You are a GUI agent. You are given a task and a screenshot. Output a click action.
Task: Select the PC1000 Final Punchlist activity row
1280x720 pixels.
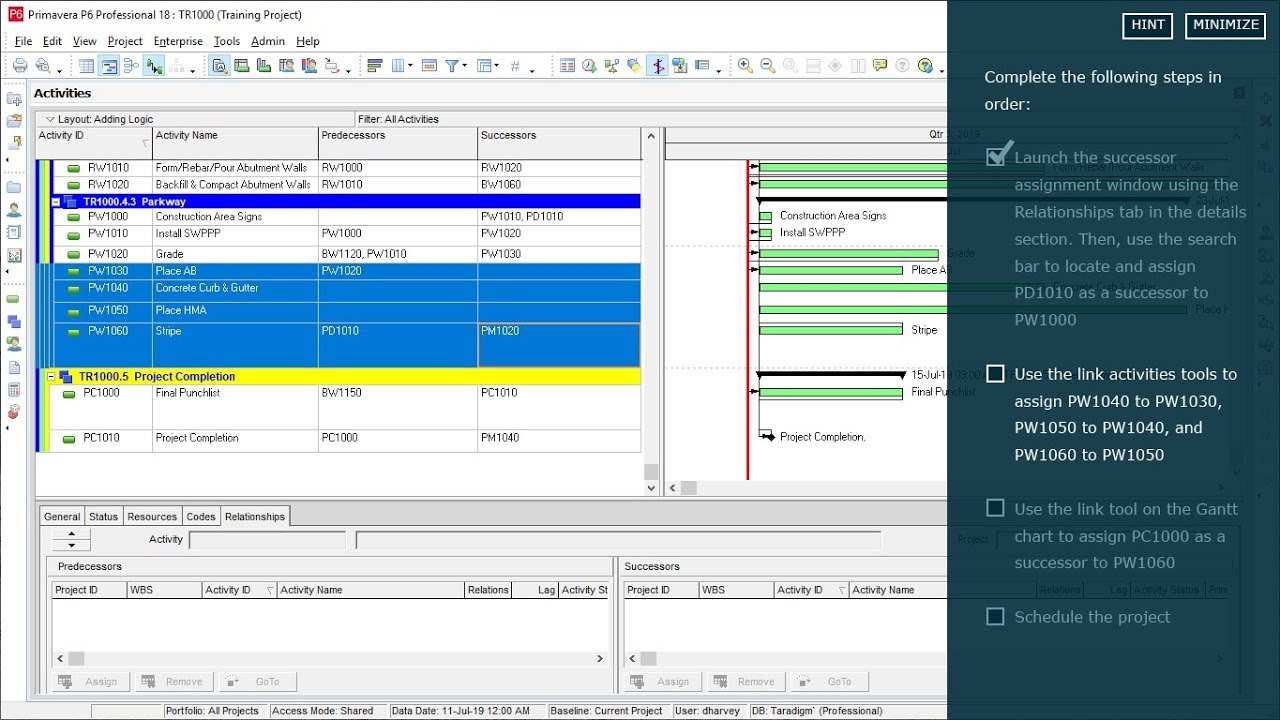338,407
